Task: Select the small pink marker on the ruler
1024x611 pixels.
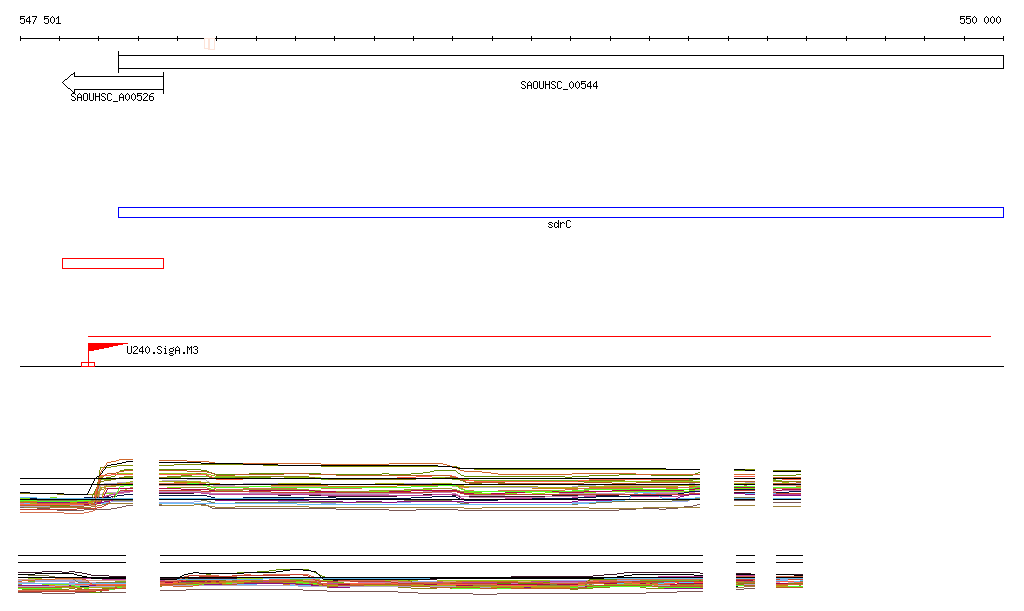Action: click(209, 43)
